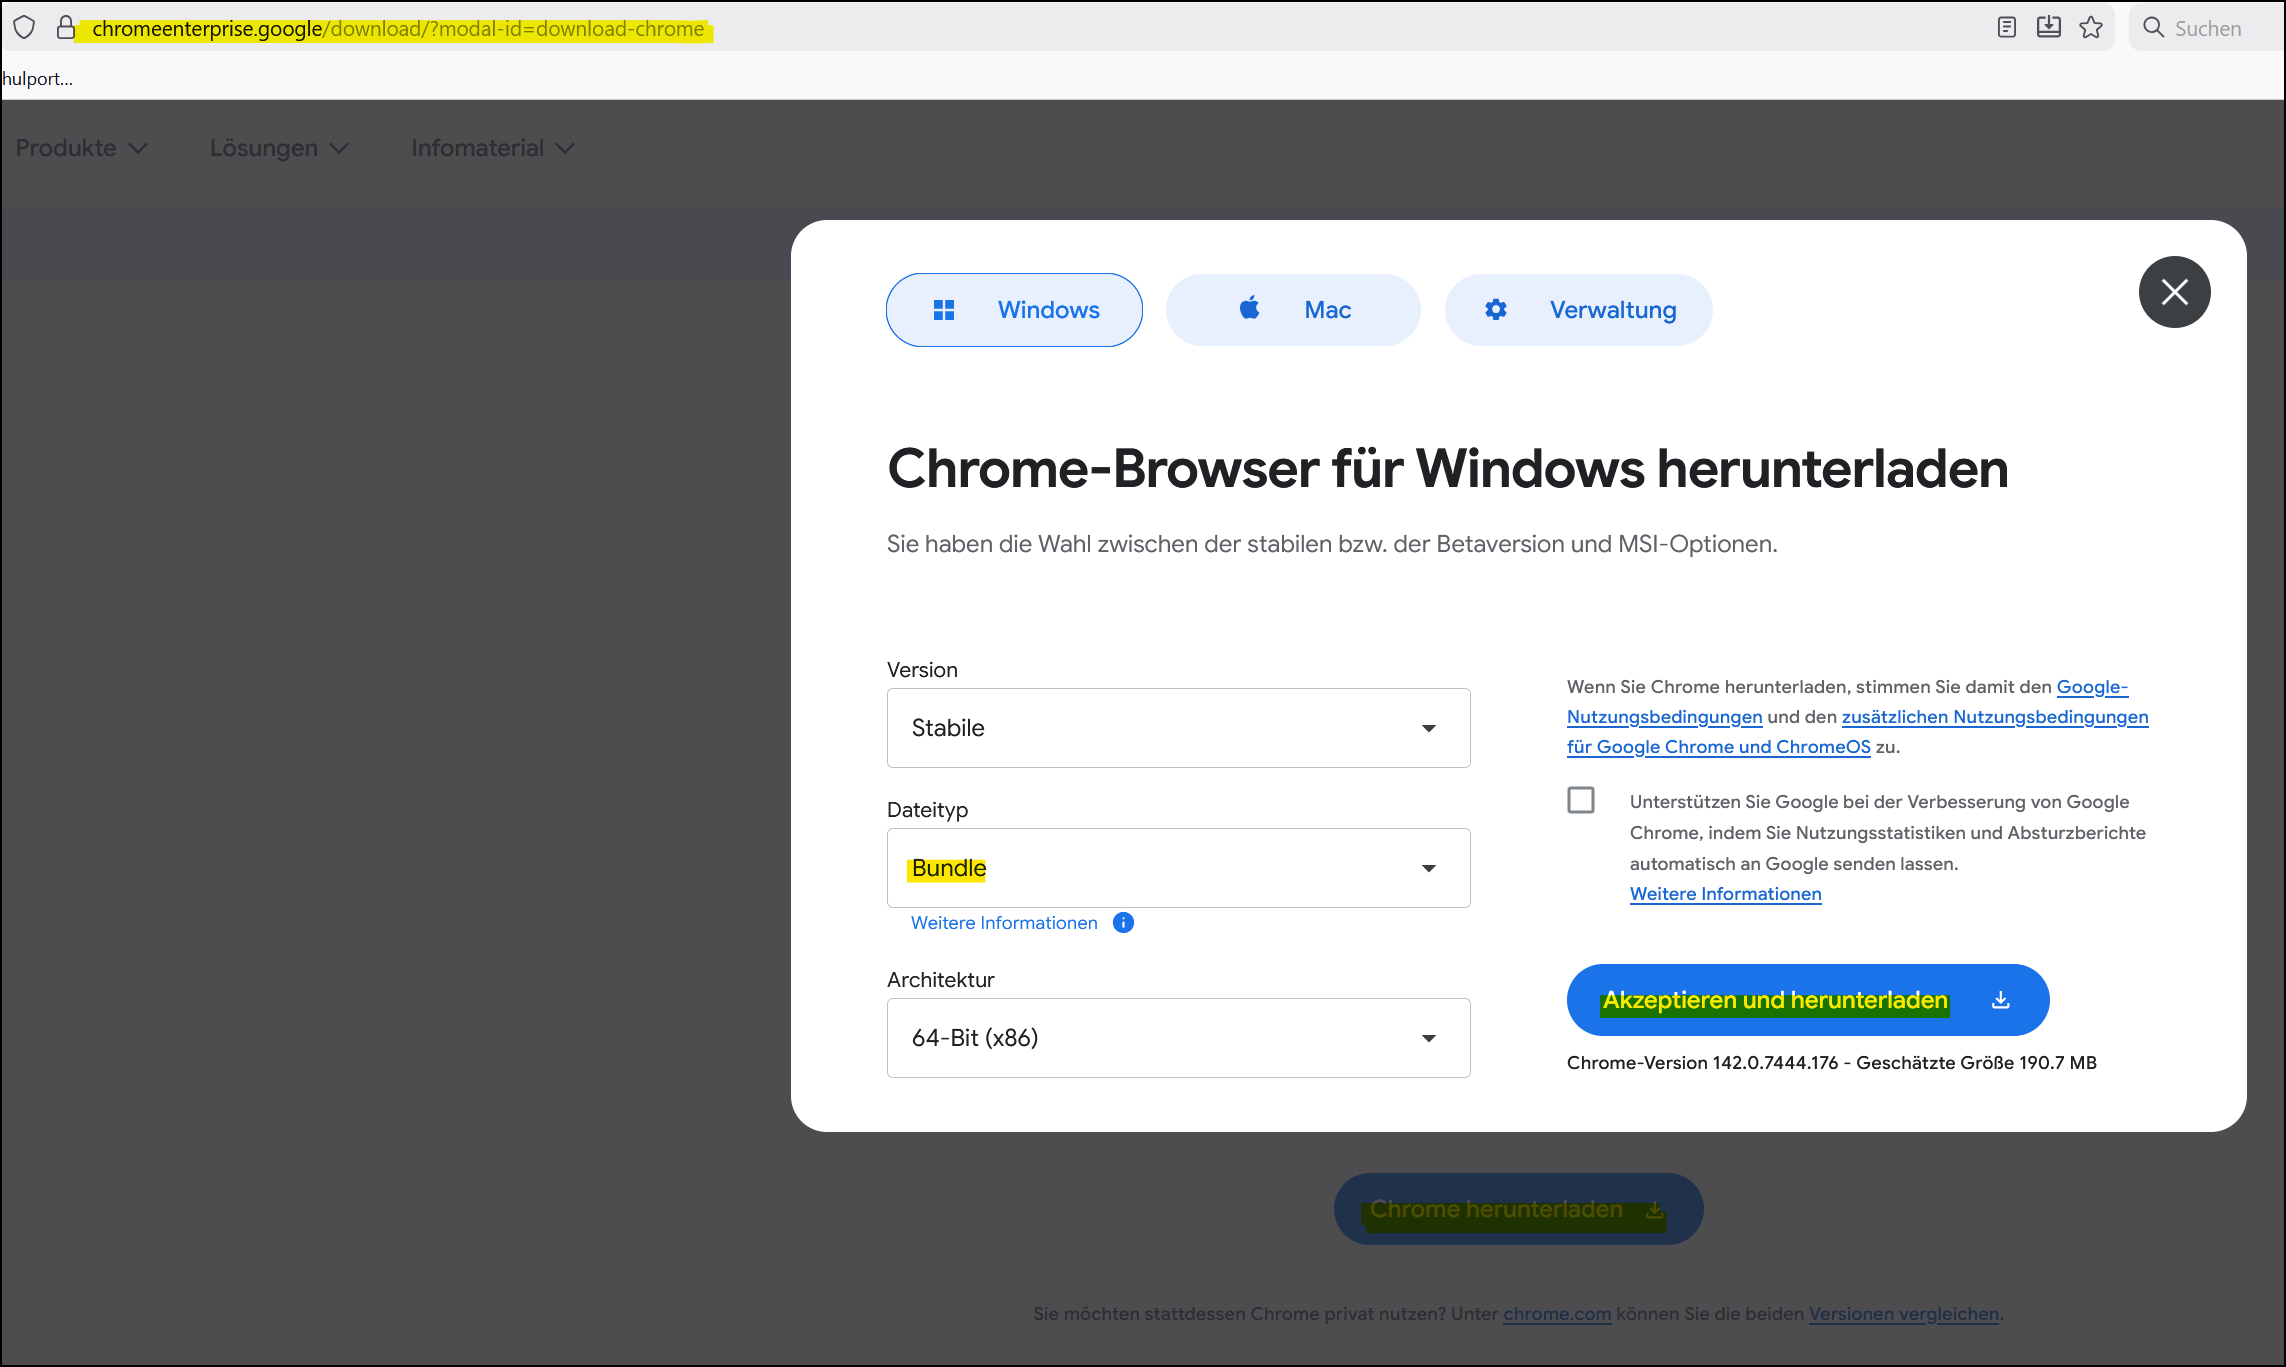Open the info tooltip beside Weitere Informationen
The height and width of the screenshot is (1367, 2286).
1123,923
